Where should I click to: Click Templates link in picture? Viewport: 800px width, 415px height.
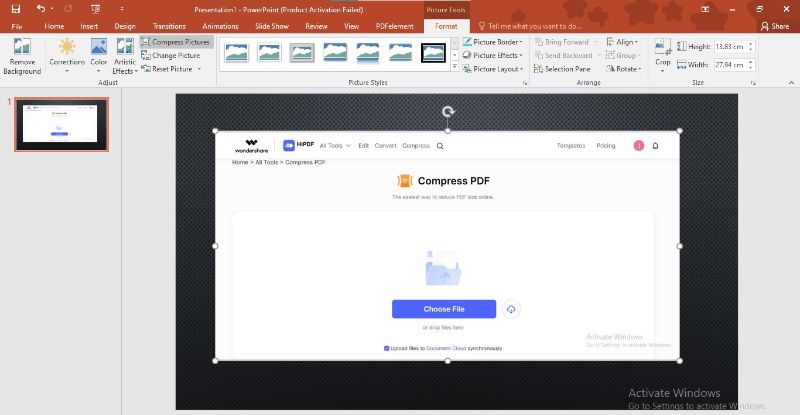(571, 145)
